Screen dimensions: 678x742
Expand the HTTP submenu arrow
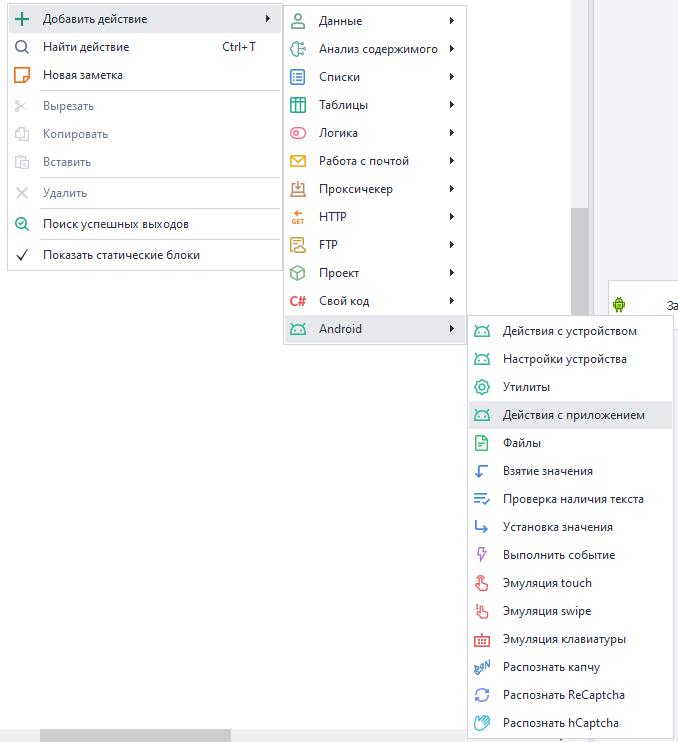pos(452,217)
